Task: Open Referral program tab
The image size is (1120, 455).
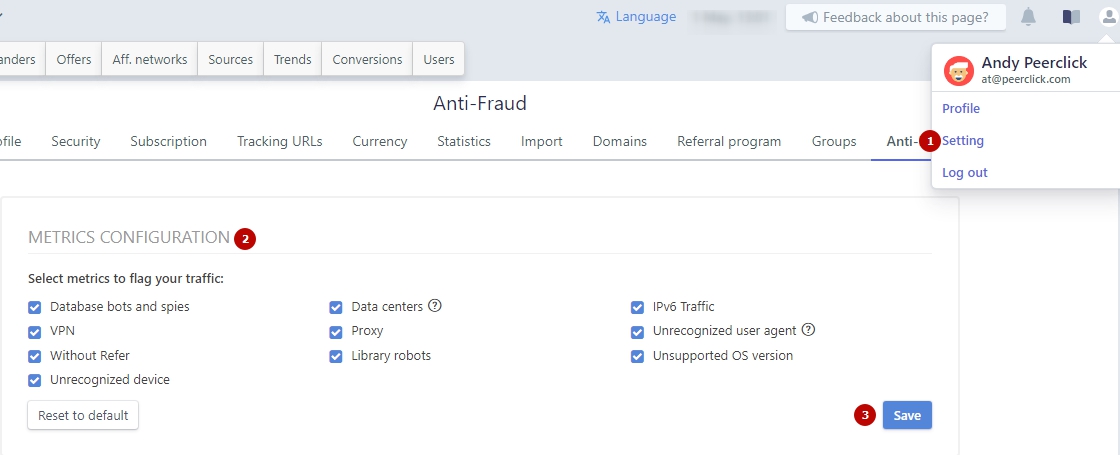Action: [729, 141]
